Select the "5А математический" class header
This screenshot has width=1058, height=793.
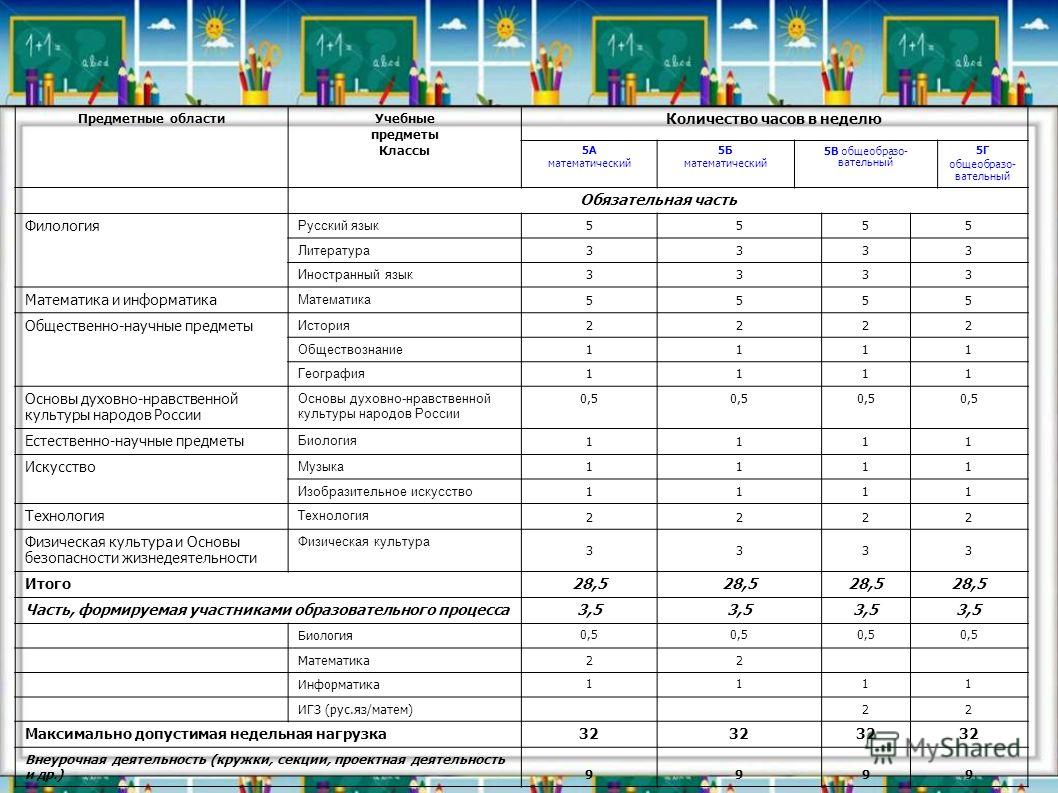coord(589,157)
